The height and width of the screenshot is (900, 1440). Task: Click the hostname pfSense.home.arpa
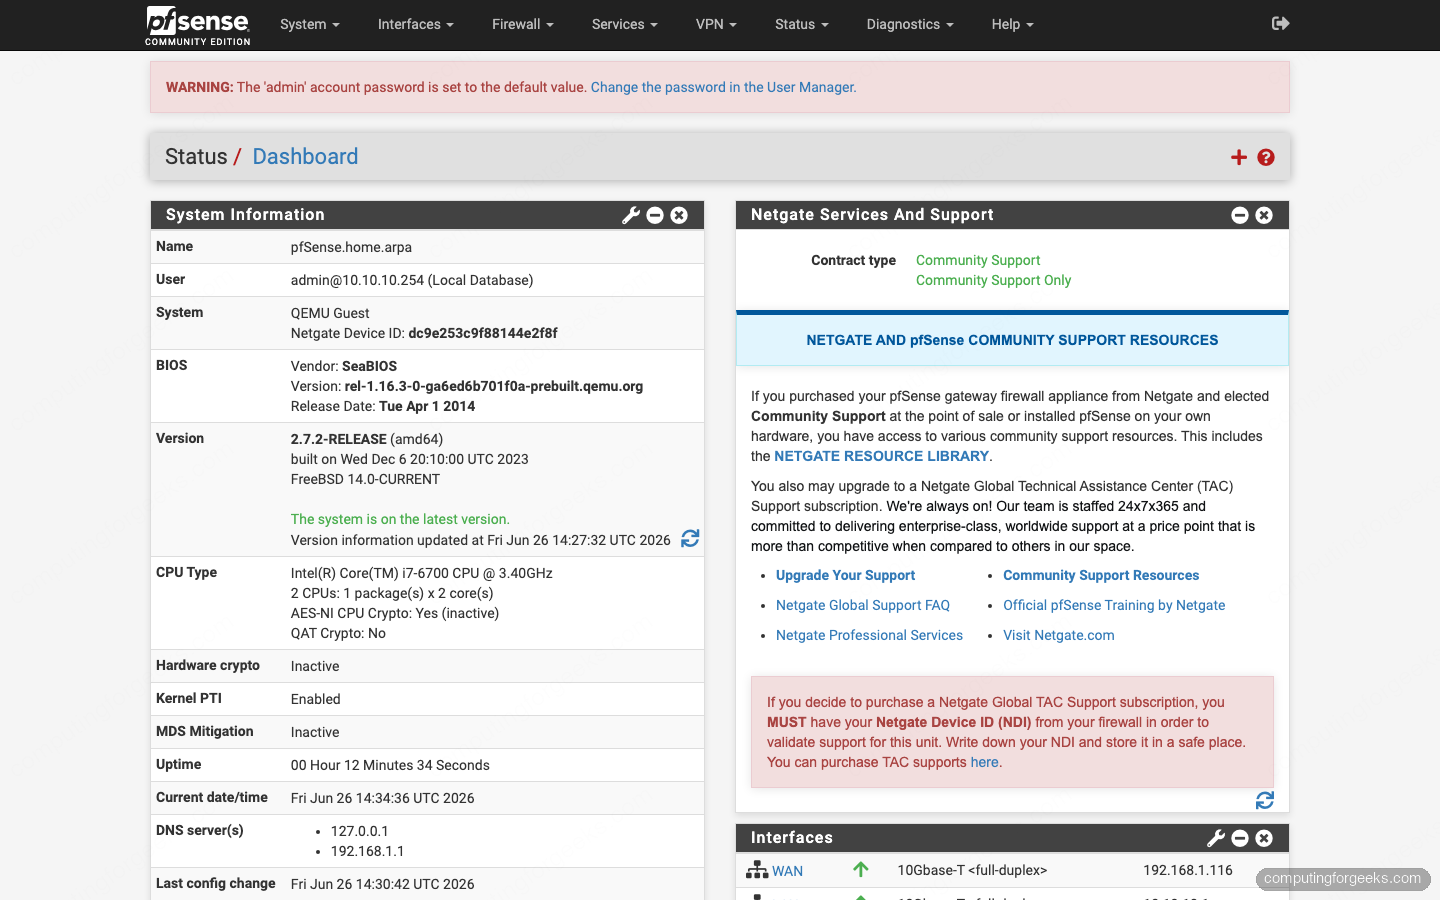[351, 247]
